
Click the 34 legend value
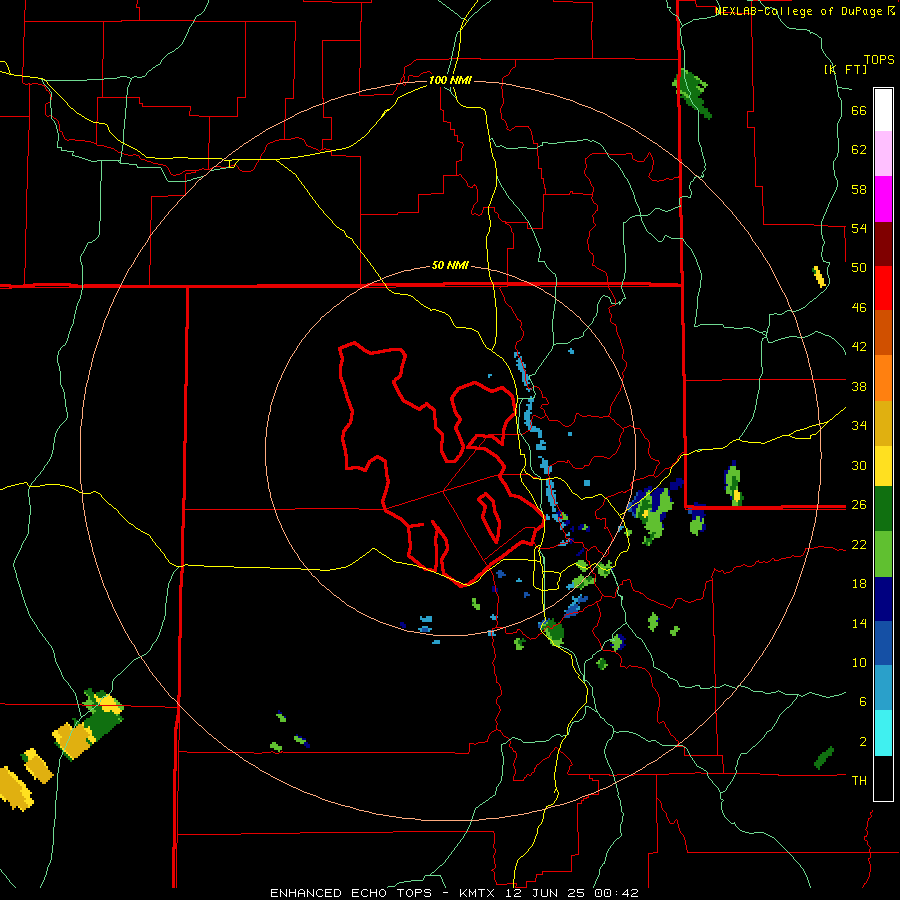click(859, 426)
